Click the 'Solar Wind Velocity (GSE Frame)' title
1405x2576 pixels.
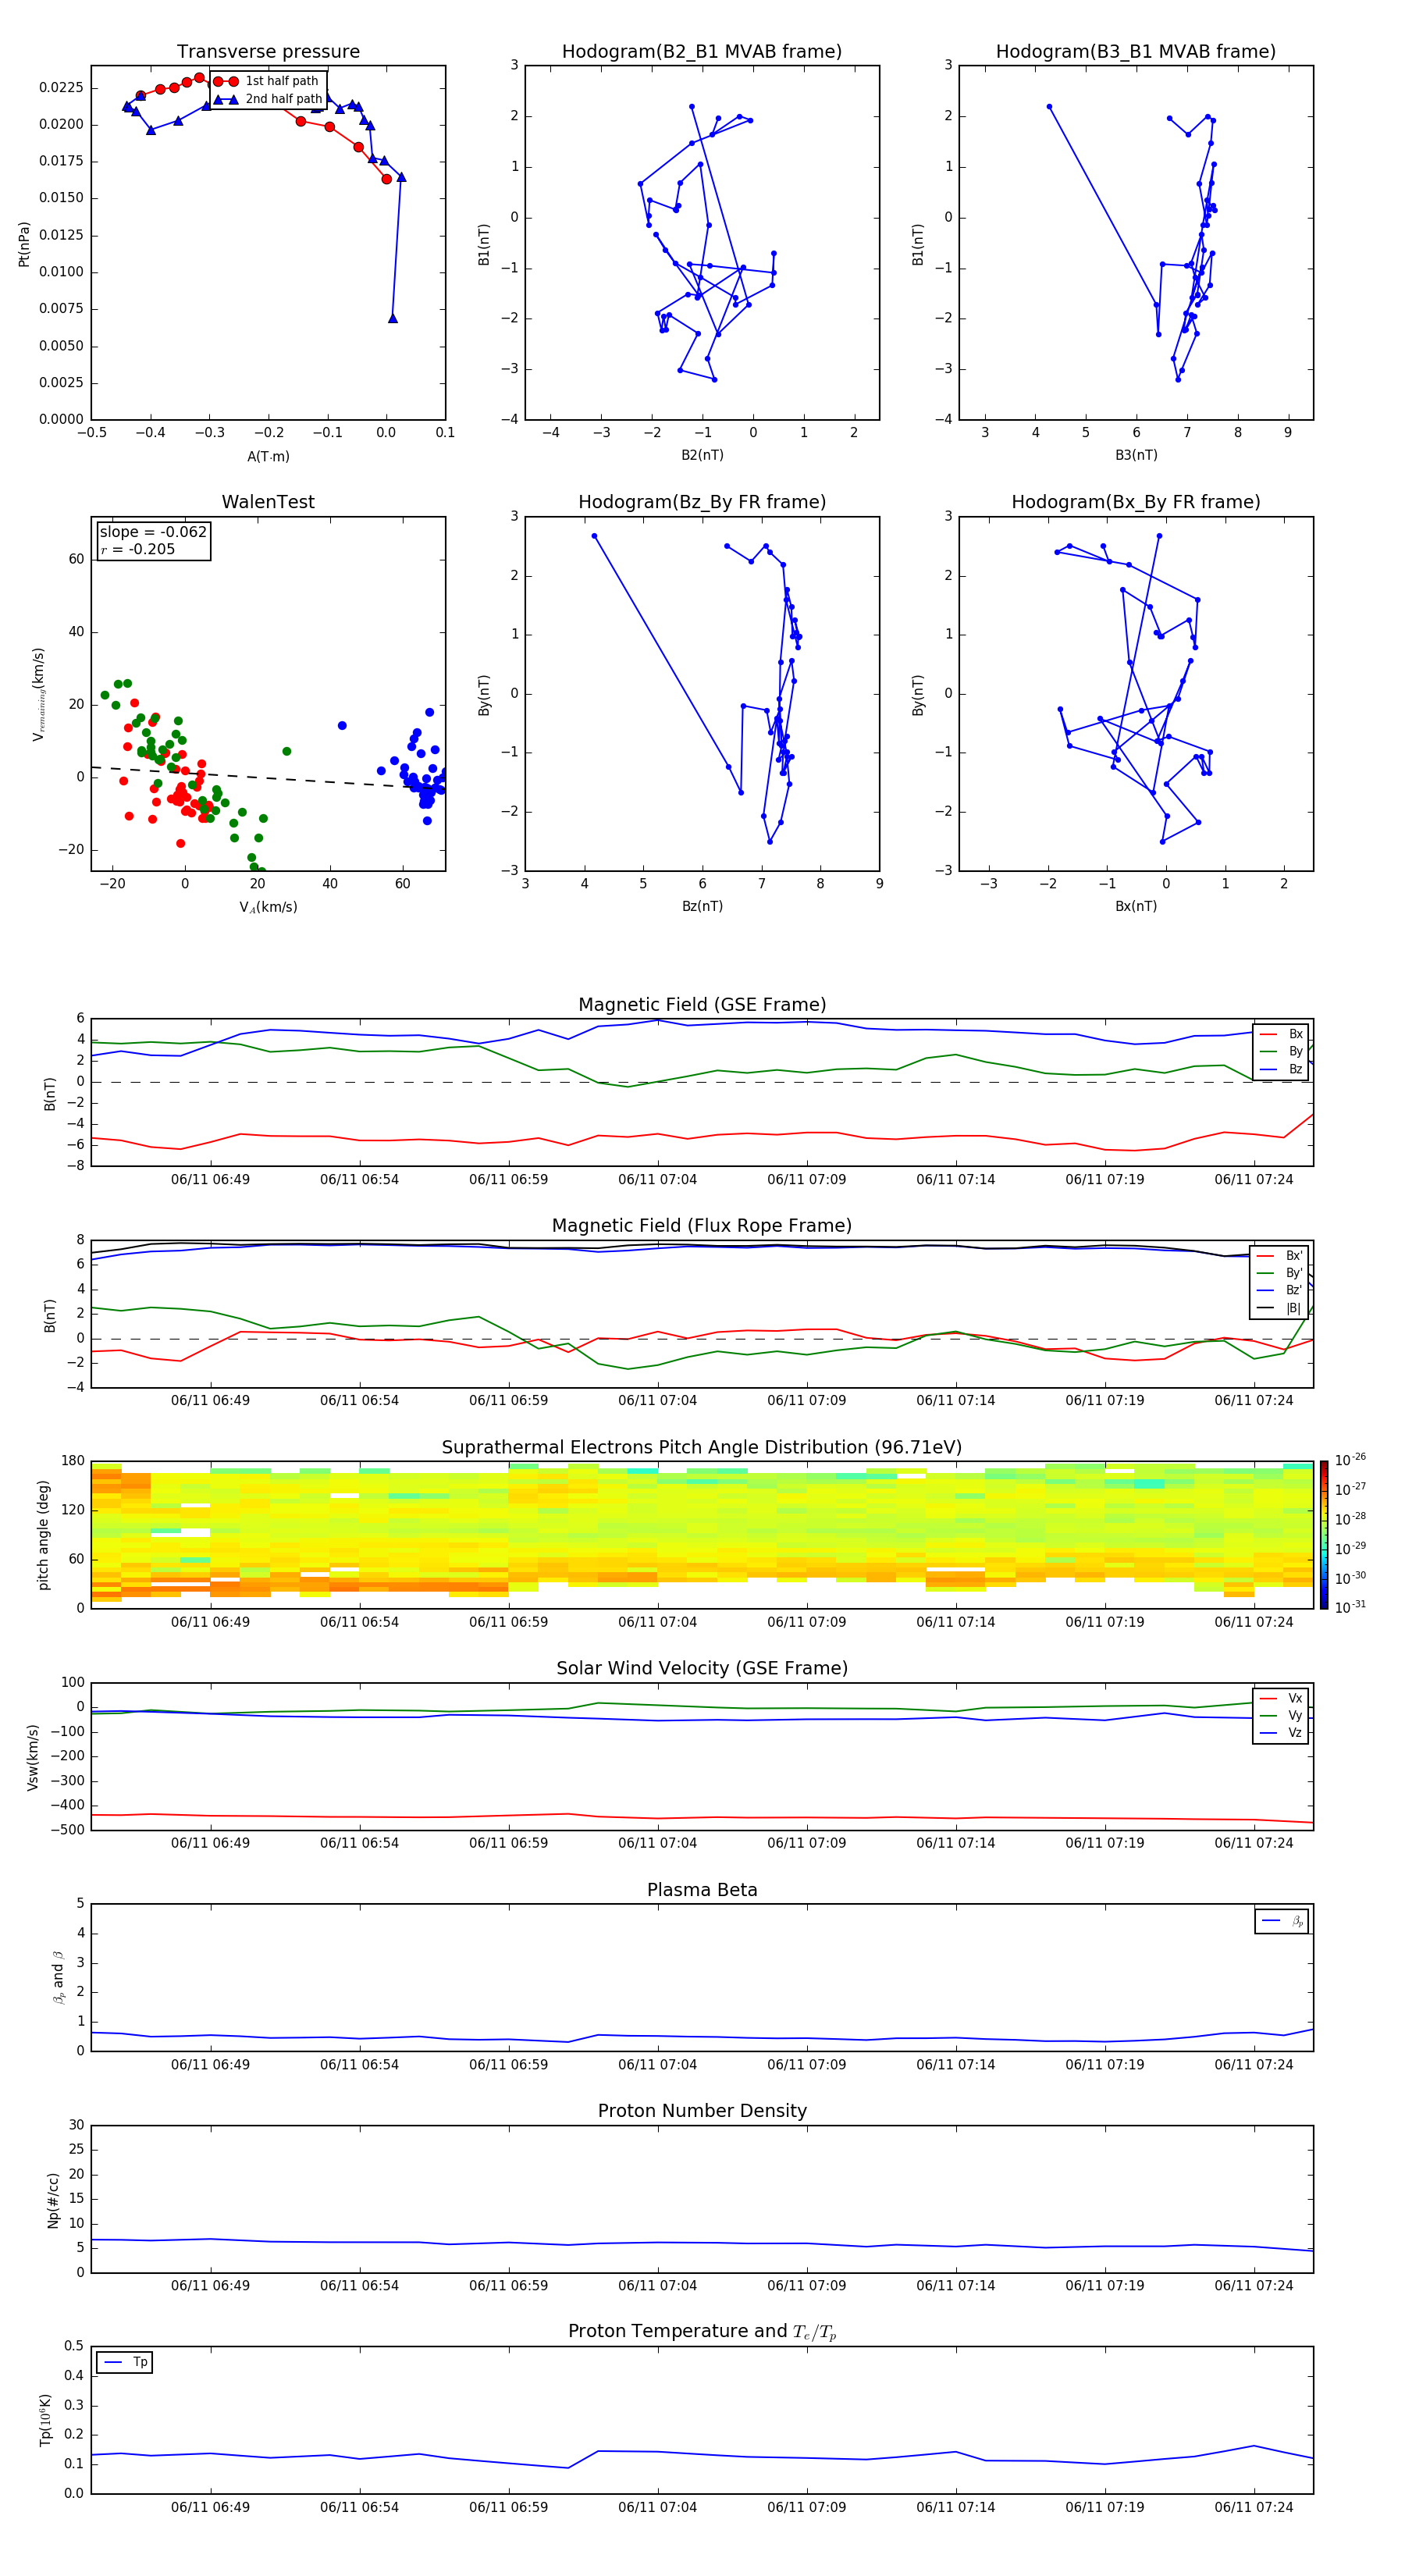tap(702, 1668)
